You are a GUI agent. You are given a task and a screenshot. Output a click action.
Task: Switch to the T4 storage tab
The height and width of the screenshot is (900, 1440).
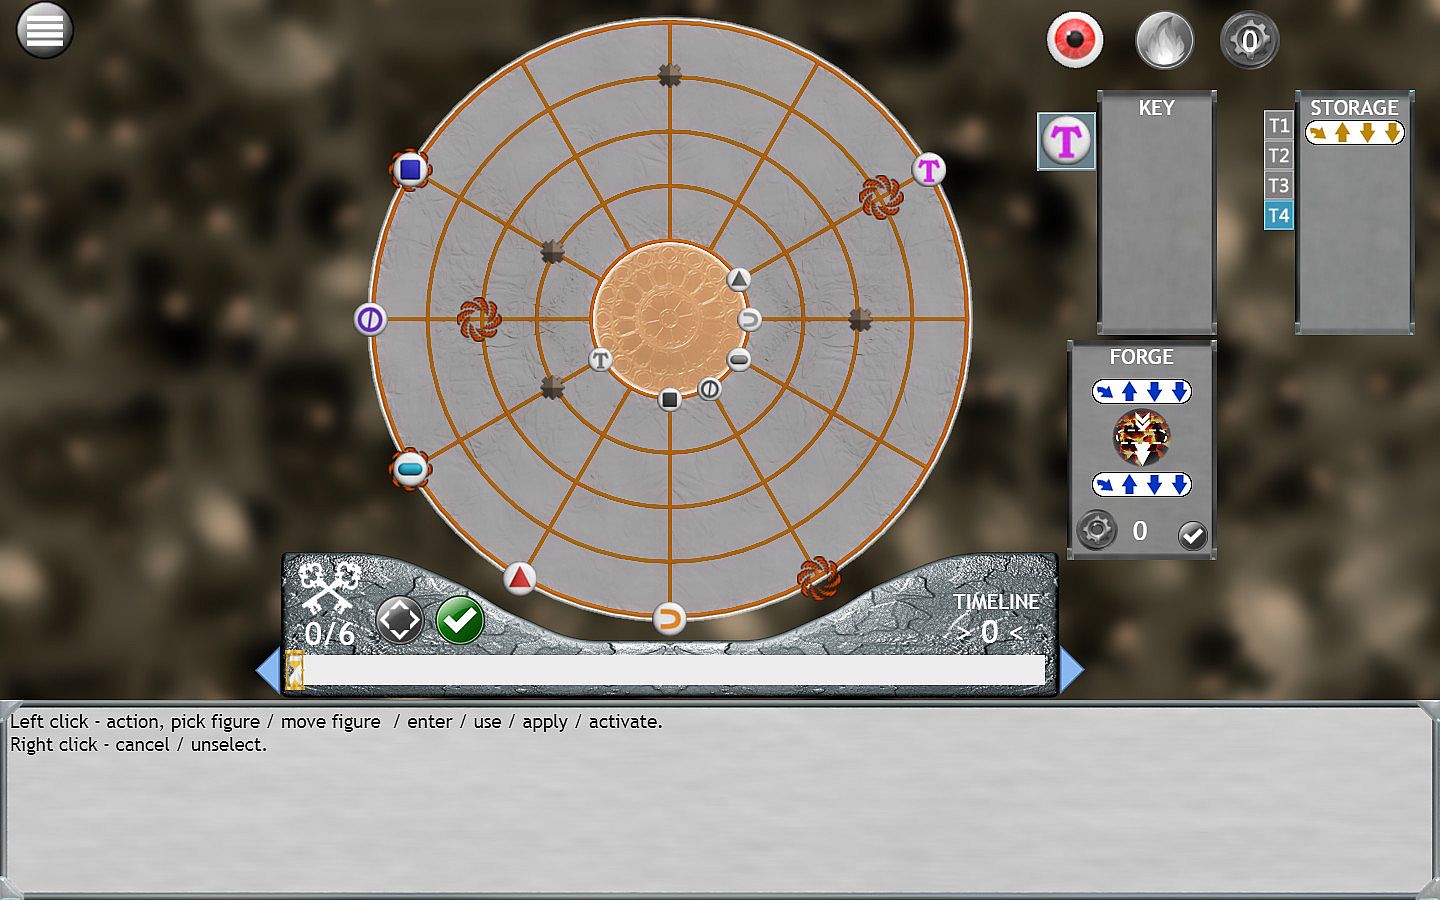click(x=1278, y=215)
